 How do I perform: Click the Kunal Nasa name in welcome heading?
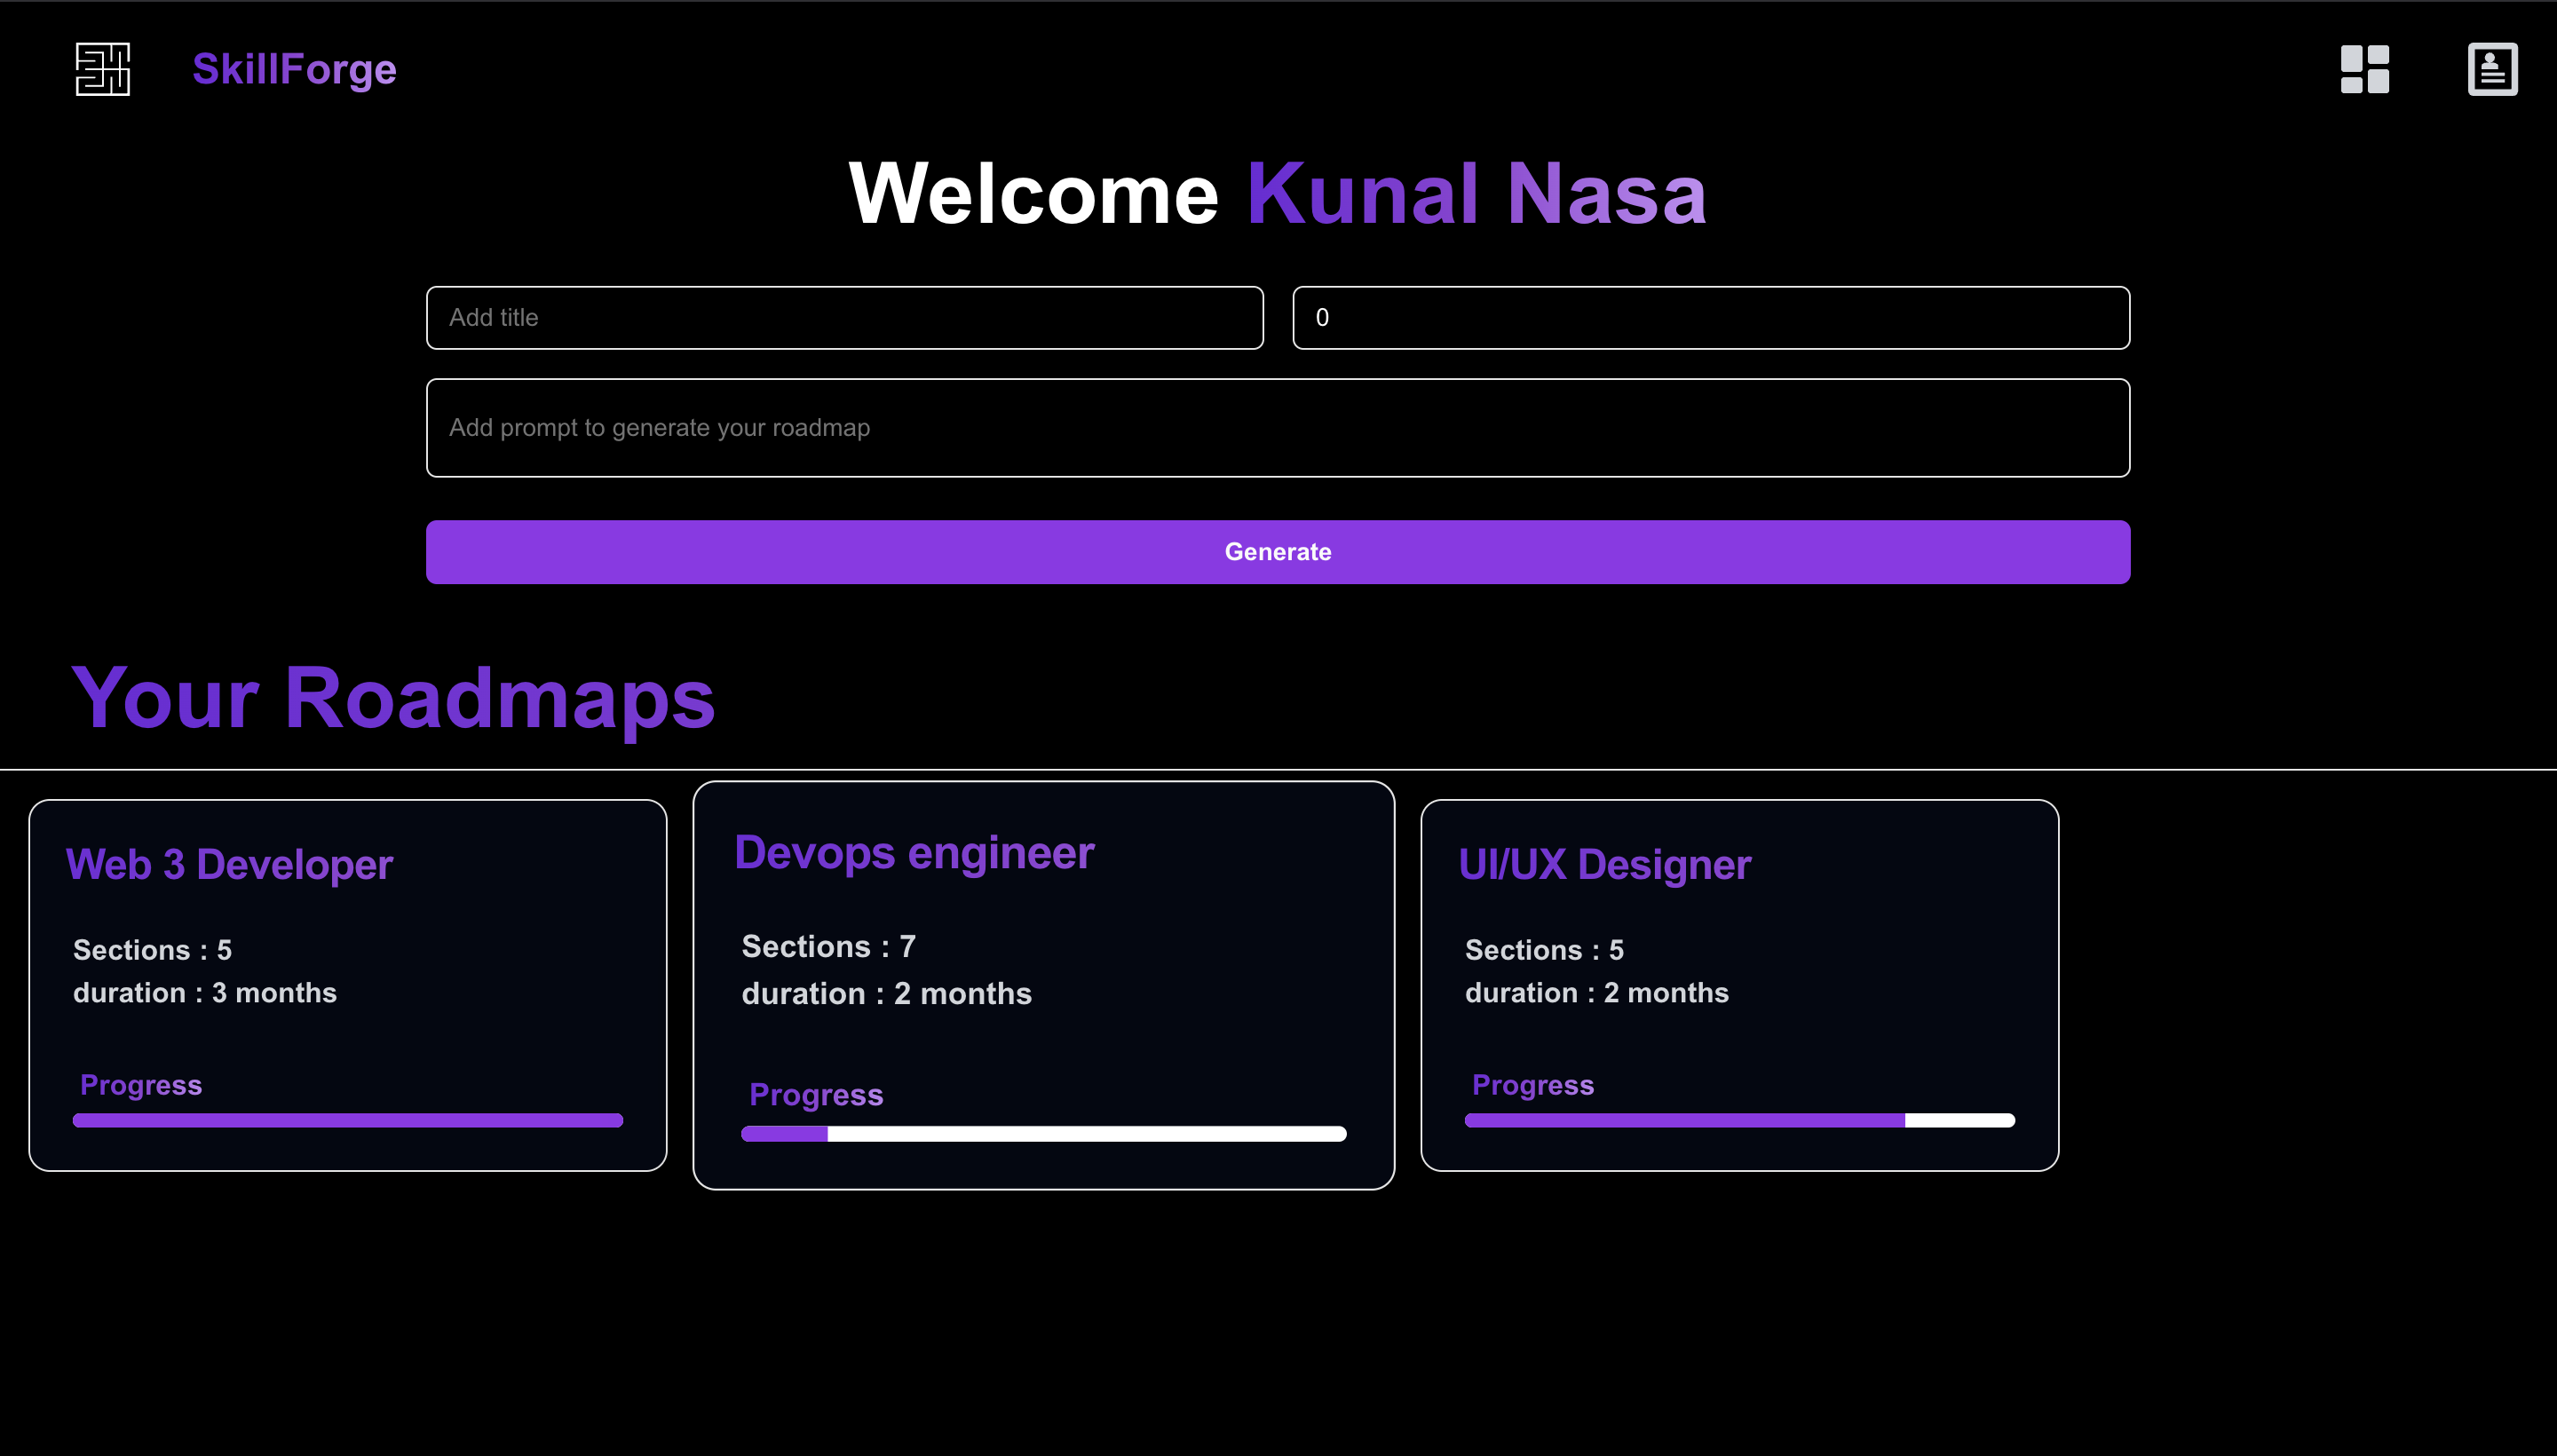(1475, 194)
